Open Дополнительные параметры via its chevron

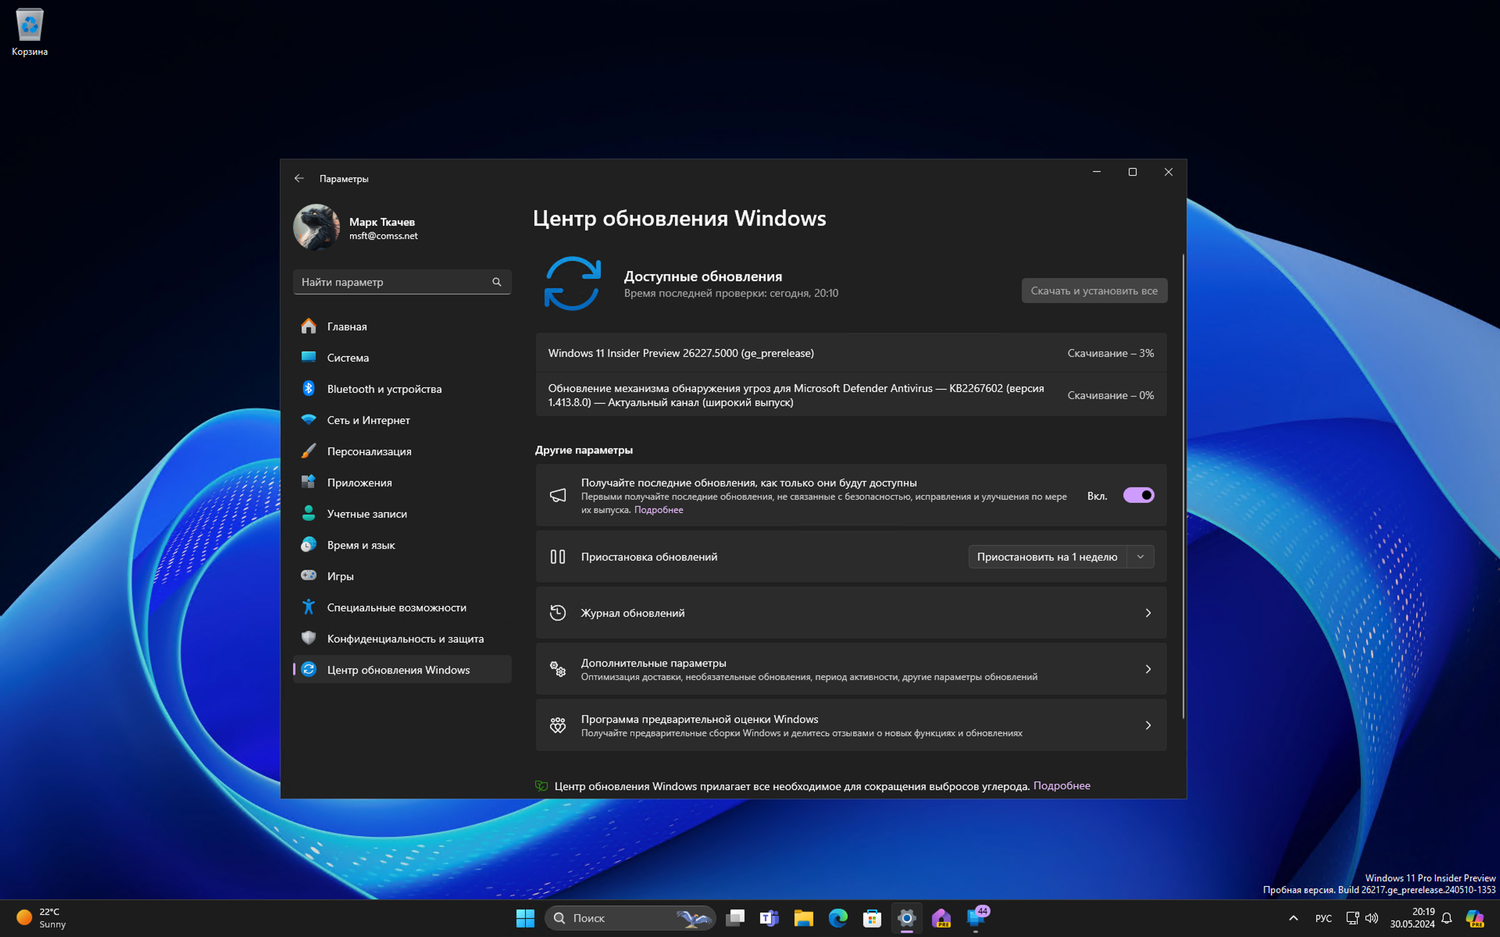[x=1147, y=669]
